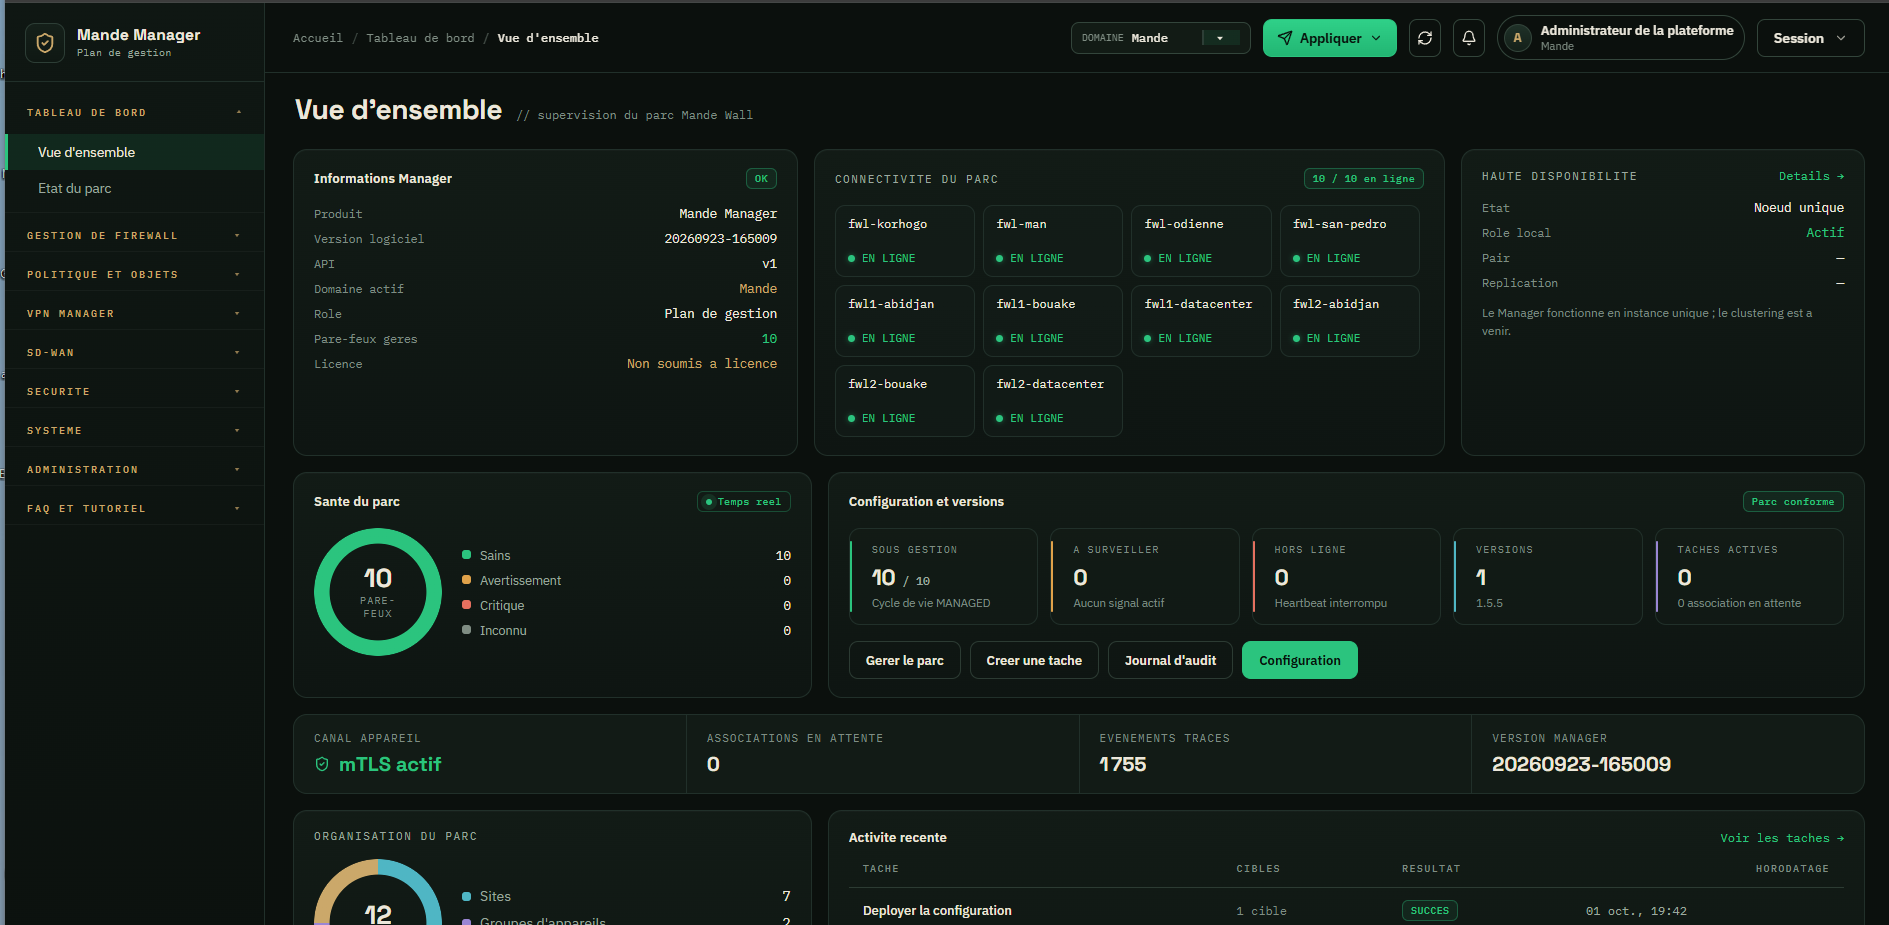Click the Critique red legend swatch
The height and width of the screenshot is (925, 1889).
(466, 605)
